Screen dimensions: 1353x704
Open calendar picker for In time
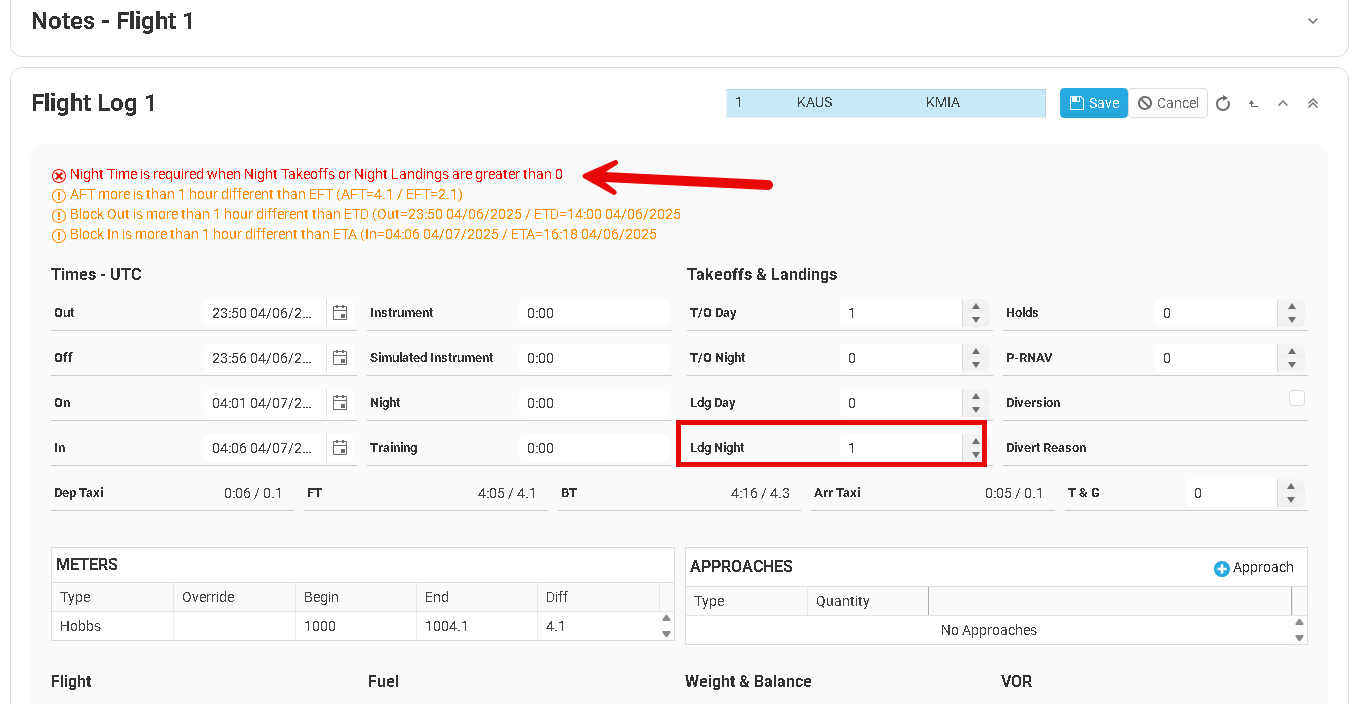click(x=340, y=448)
